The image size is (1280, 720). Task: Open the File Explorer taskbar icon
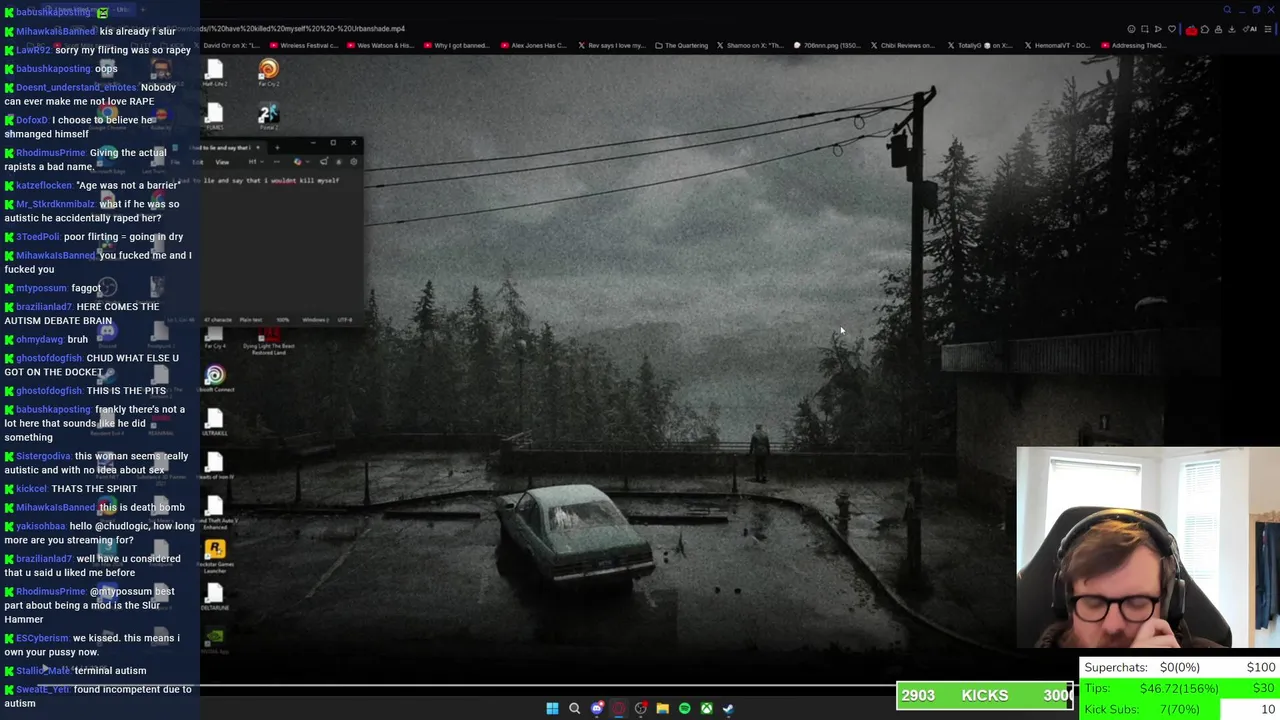click(x=662, y=708)
